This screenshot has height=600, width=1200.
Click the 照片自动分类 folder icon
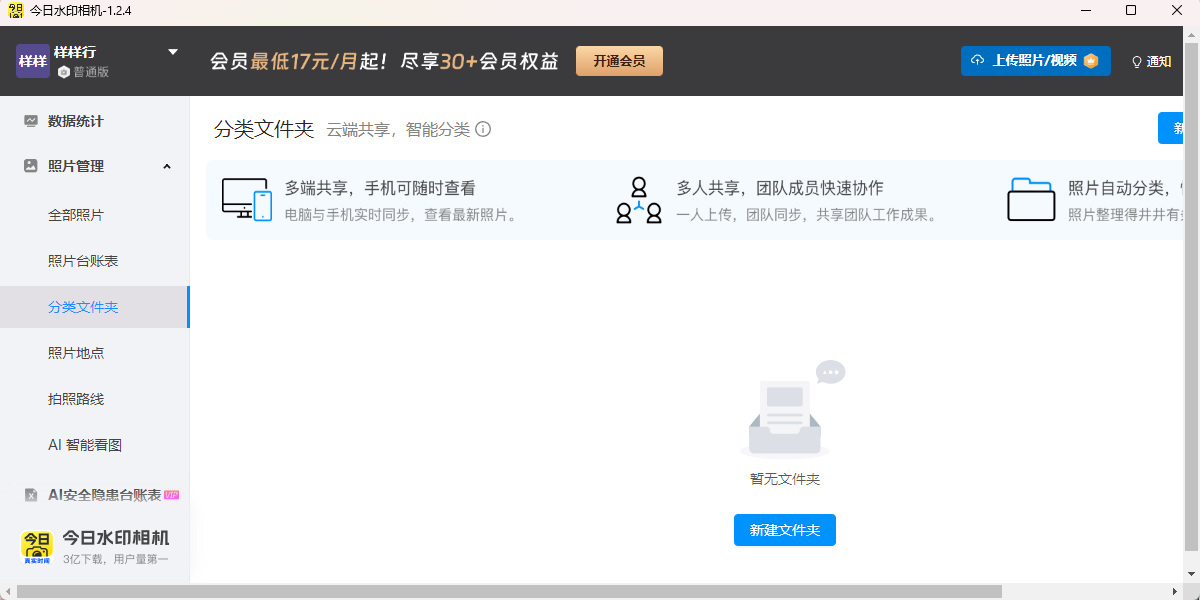(1031, 199)
